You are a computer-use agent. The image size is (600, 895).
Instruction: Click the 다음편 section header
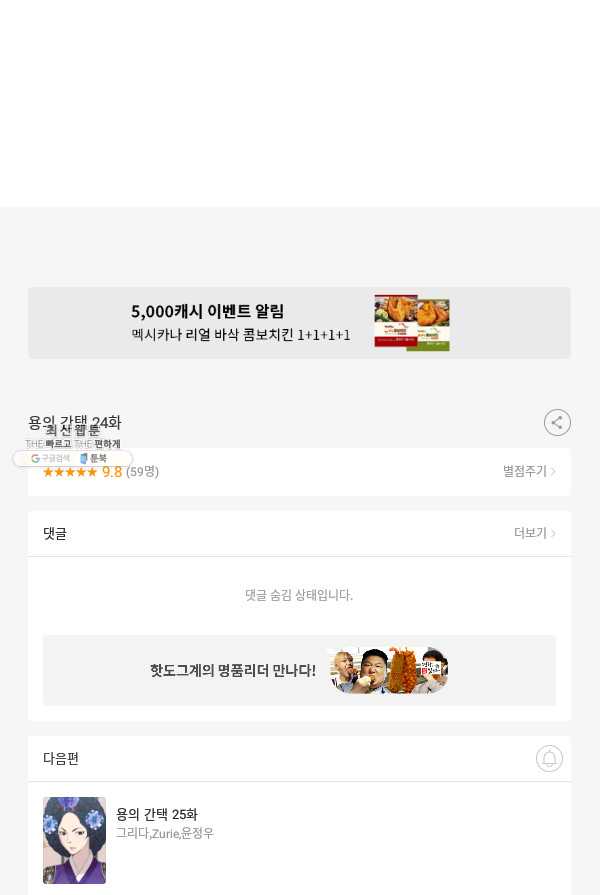click(61, 759)
